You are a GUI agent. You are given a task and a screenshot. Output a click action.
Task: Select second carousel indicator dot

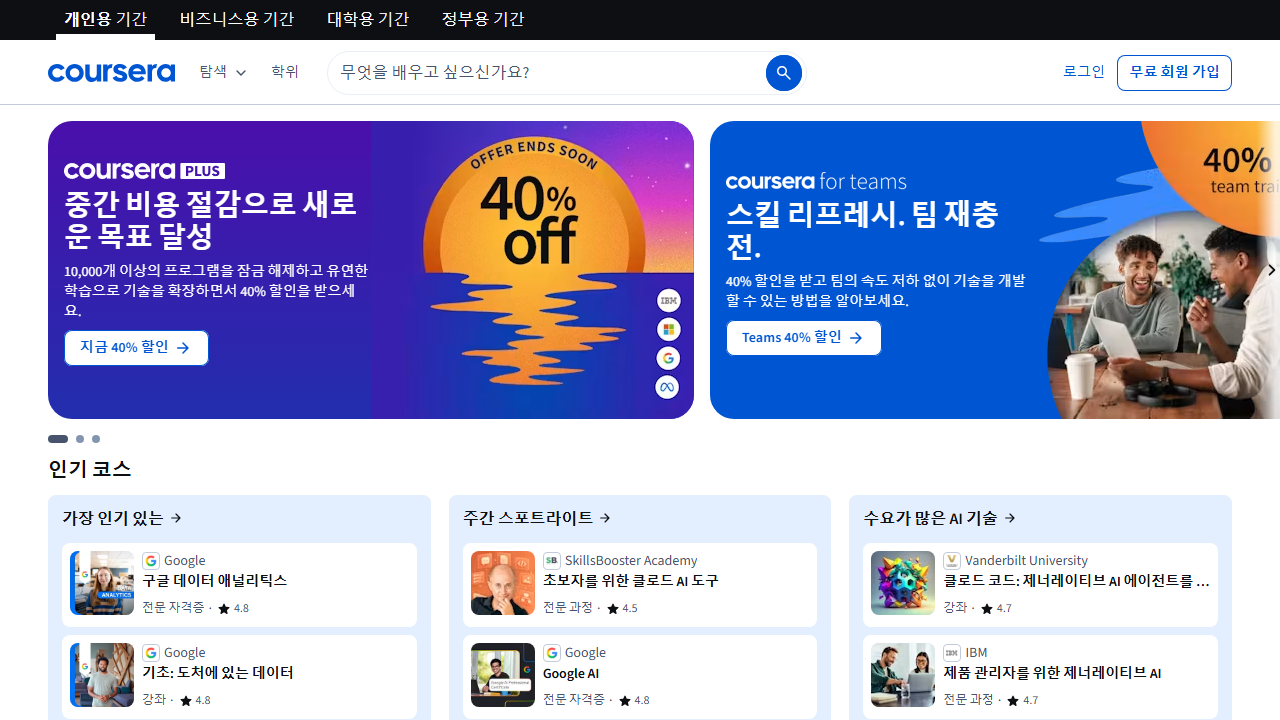click(x=80, y=439)
